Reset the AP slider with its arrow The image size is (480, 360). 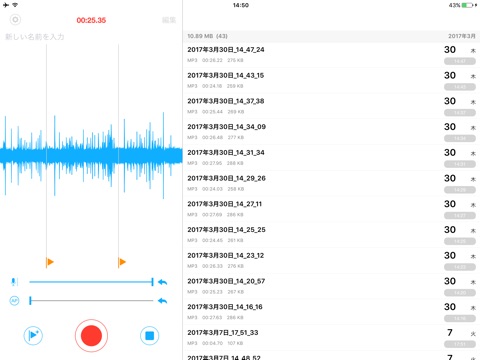tap(162, 301)
